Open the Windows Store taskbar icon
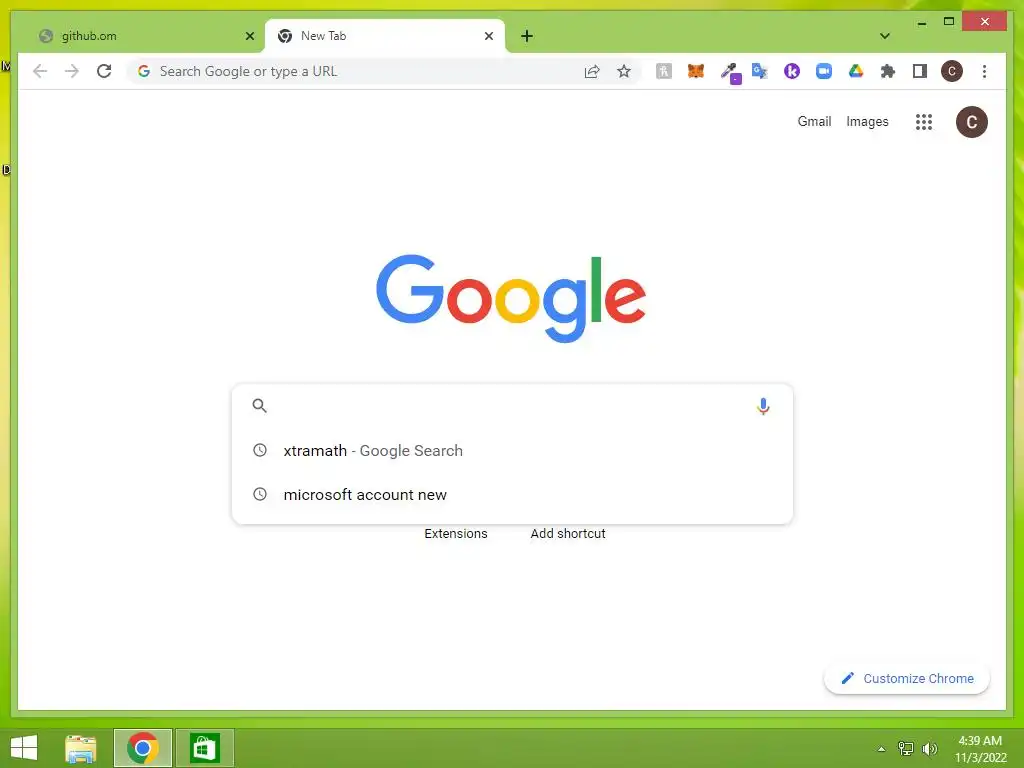Image resolution: width=1024 pixels, height=768 pixels. 204,748
